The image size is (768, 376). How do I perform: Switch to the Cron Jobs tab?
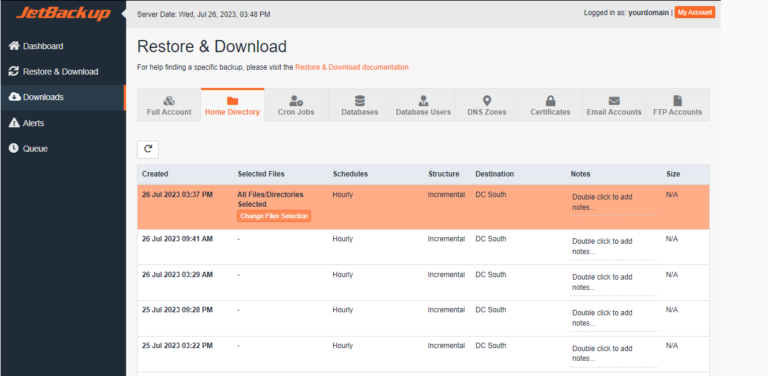coord(296,105)
